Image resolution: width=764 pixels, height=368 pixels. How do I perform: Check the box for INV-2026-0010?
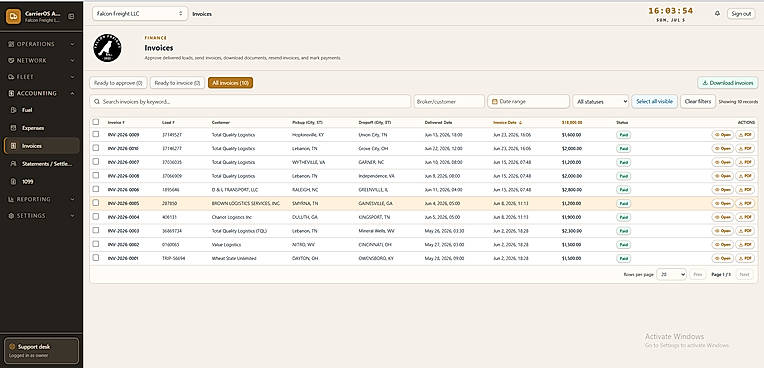(x=96, y=148)
